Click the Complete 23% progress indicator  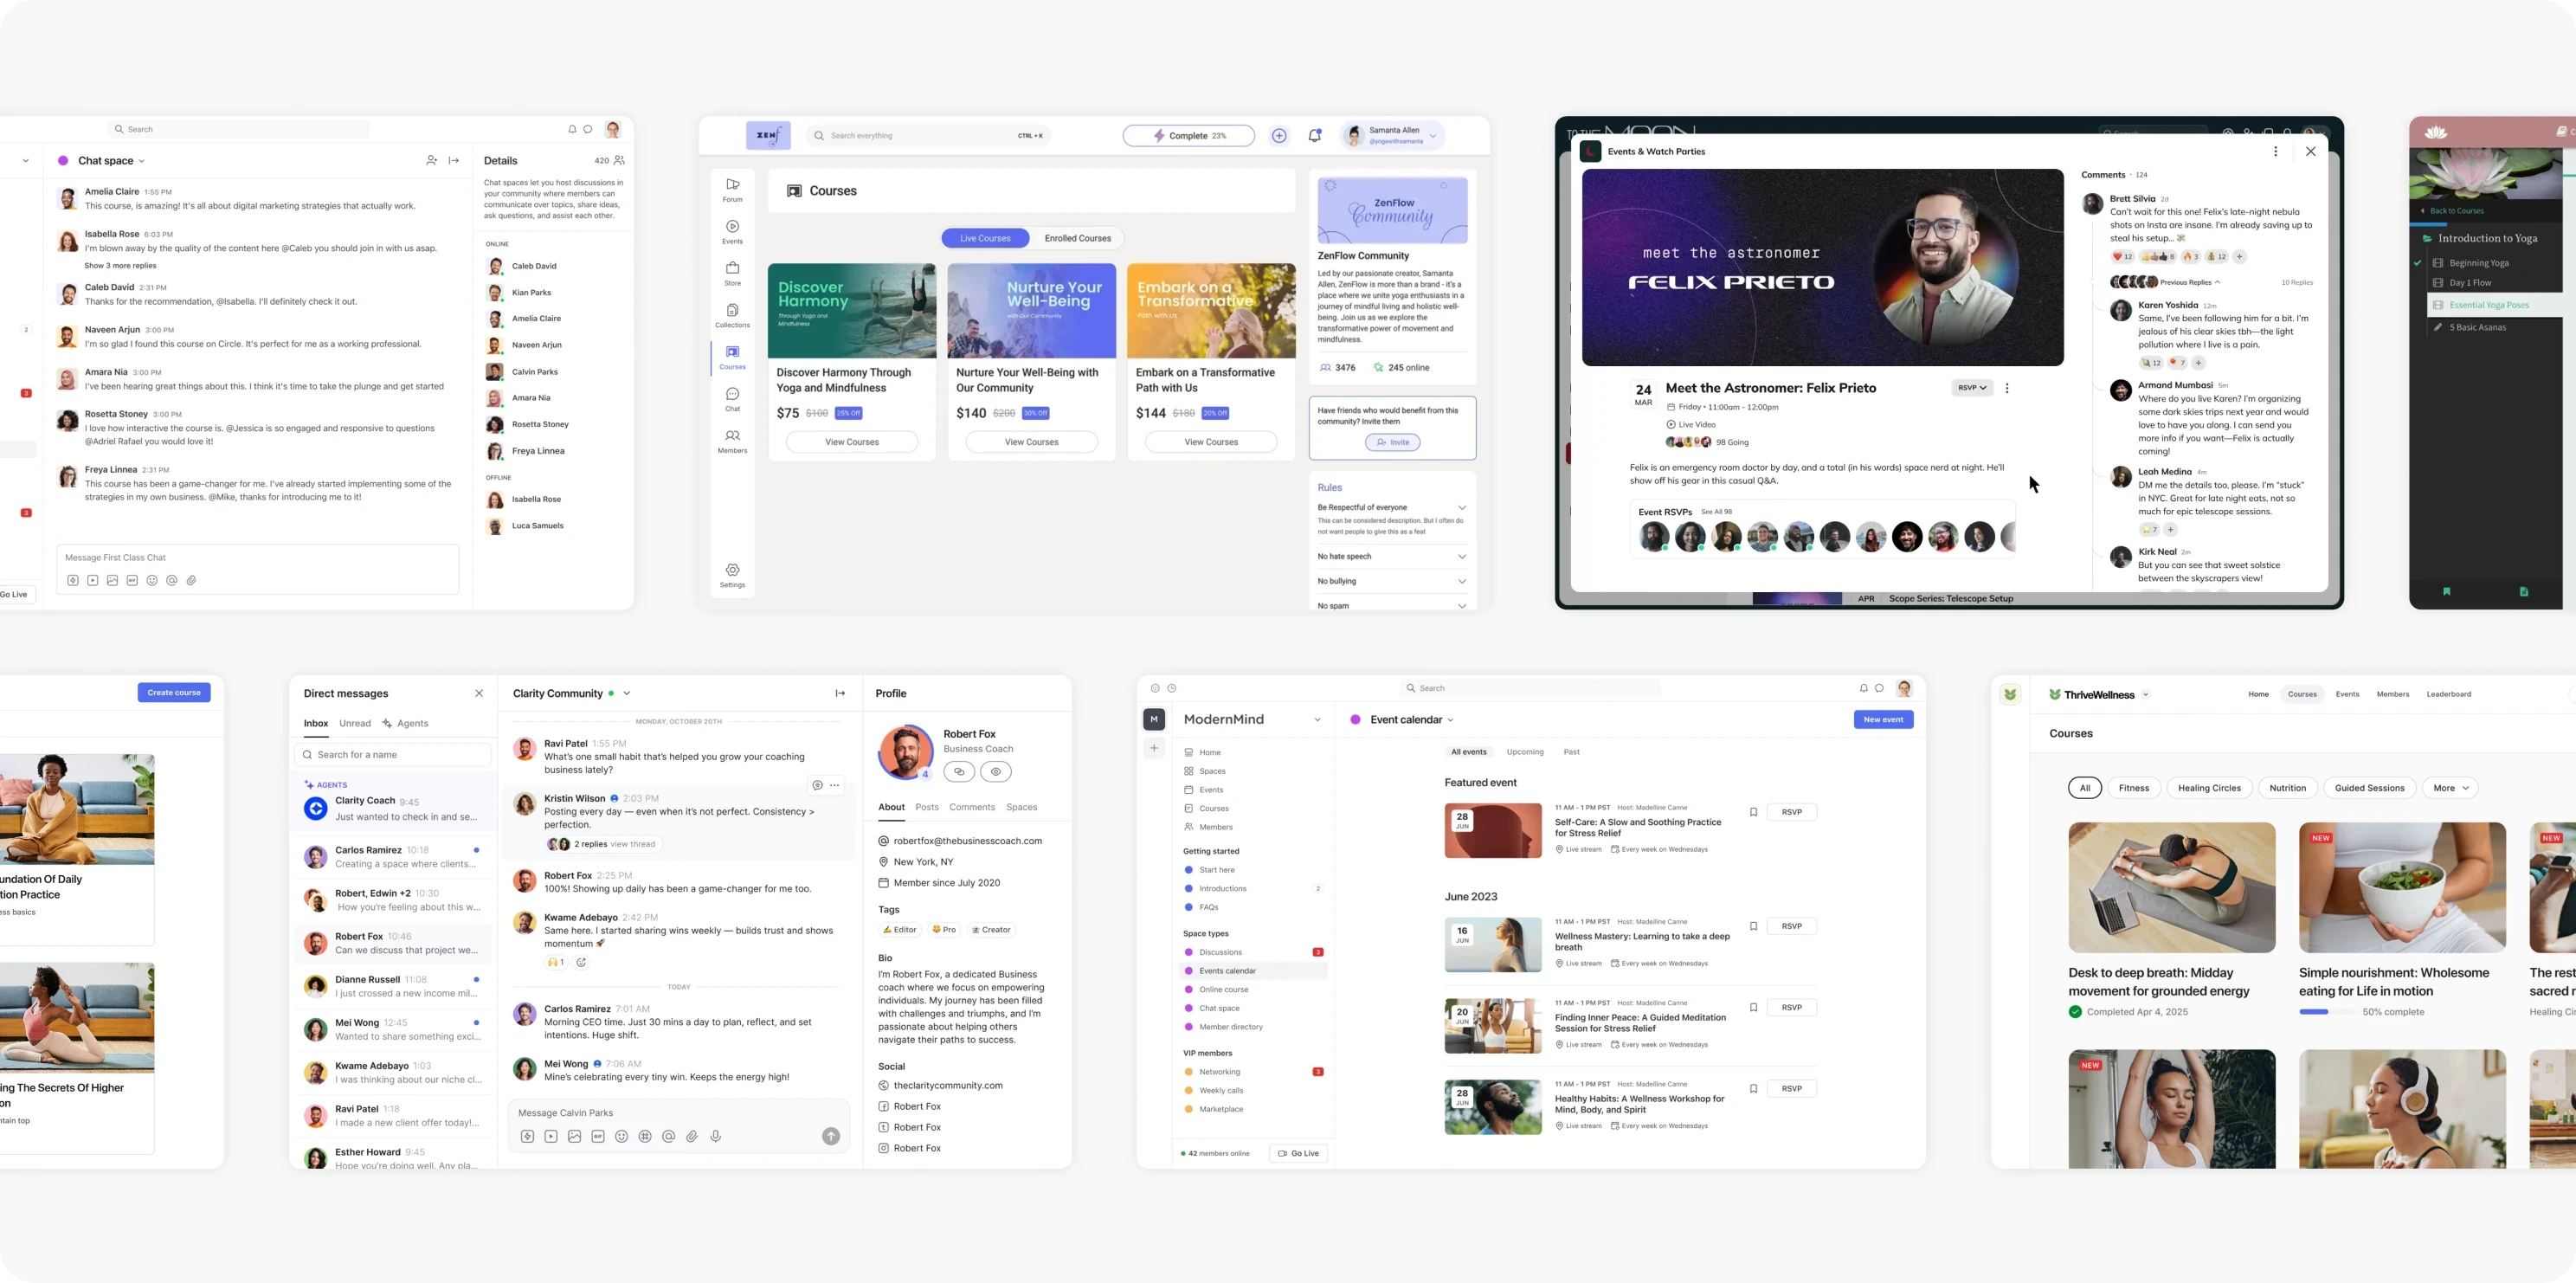(x=1188, y=136)
